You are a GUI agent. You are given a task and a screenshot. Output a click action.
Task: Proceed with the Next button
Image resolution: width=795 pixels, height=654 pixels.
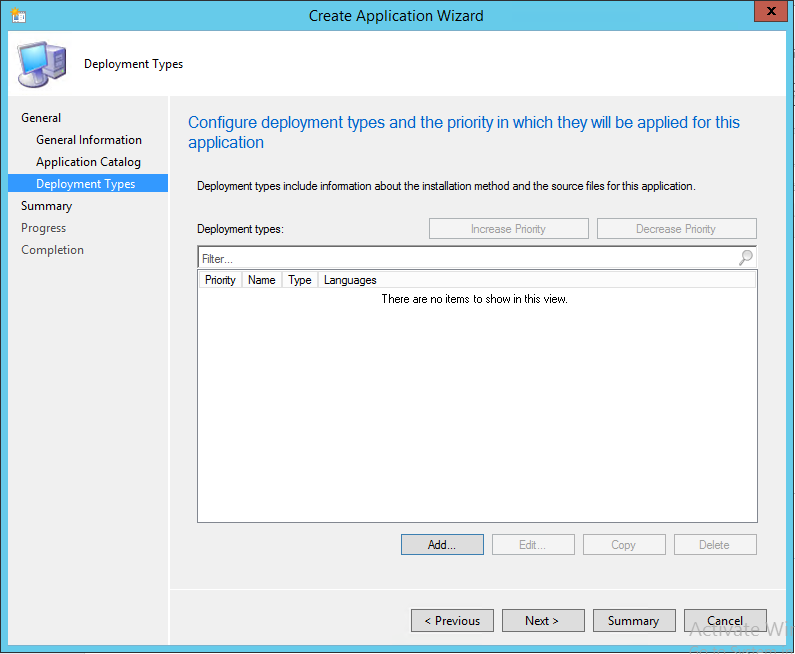click(542, 621)
